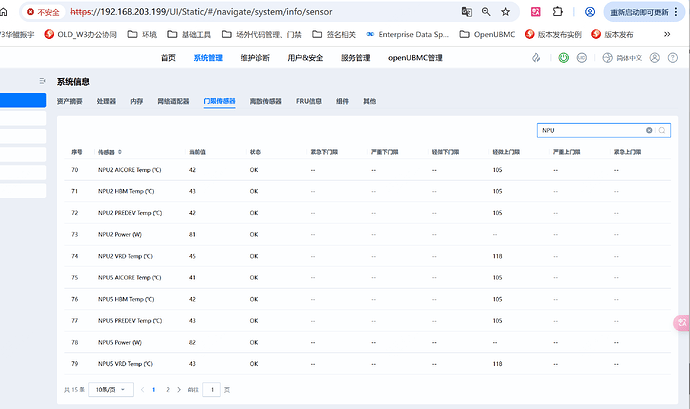690x409 pixels.
Task: Click the green power status icon
Action: pos(563,58)
